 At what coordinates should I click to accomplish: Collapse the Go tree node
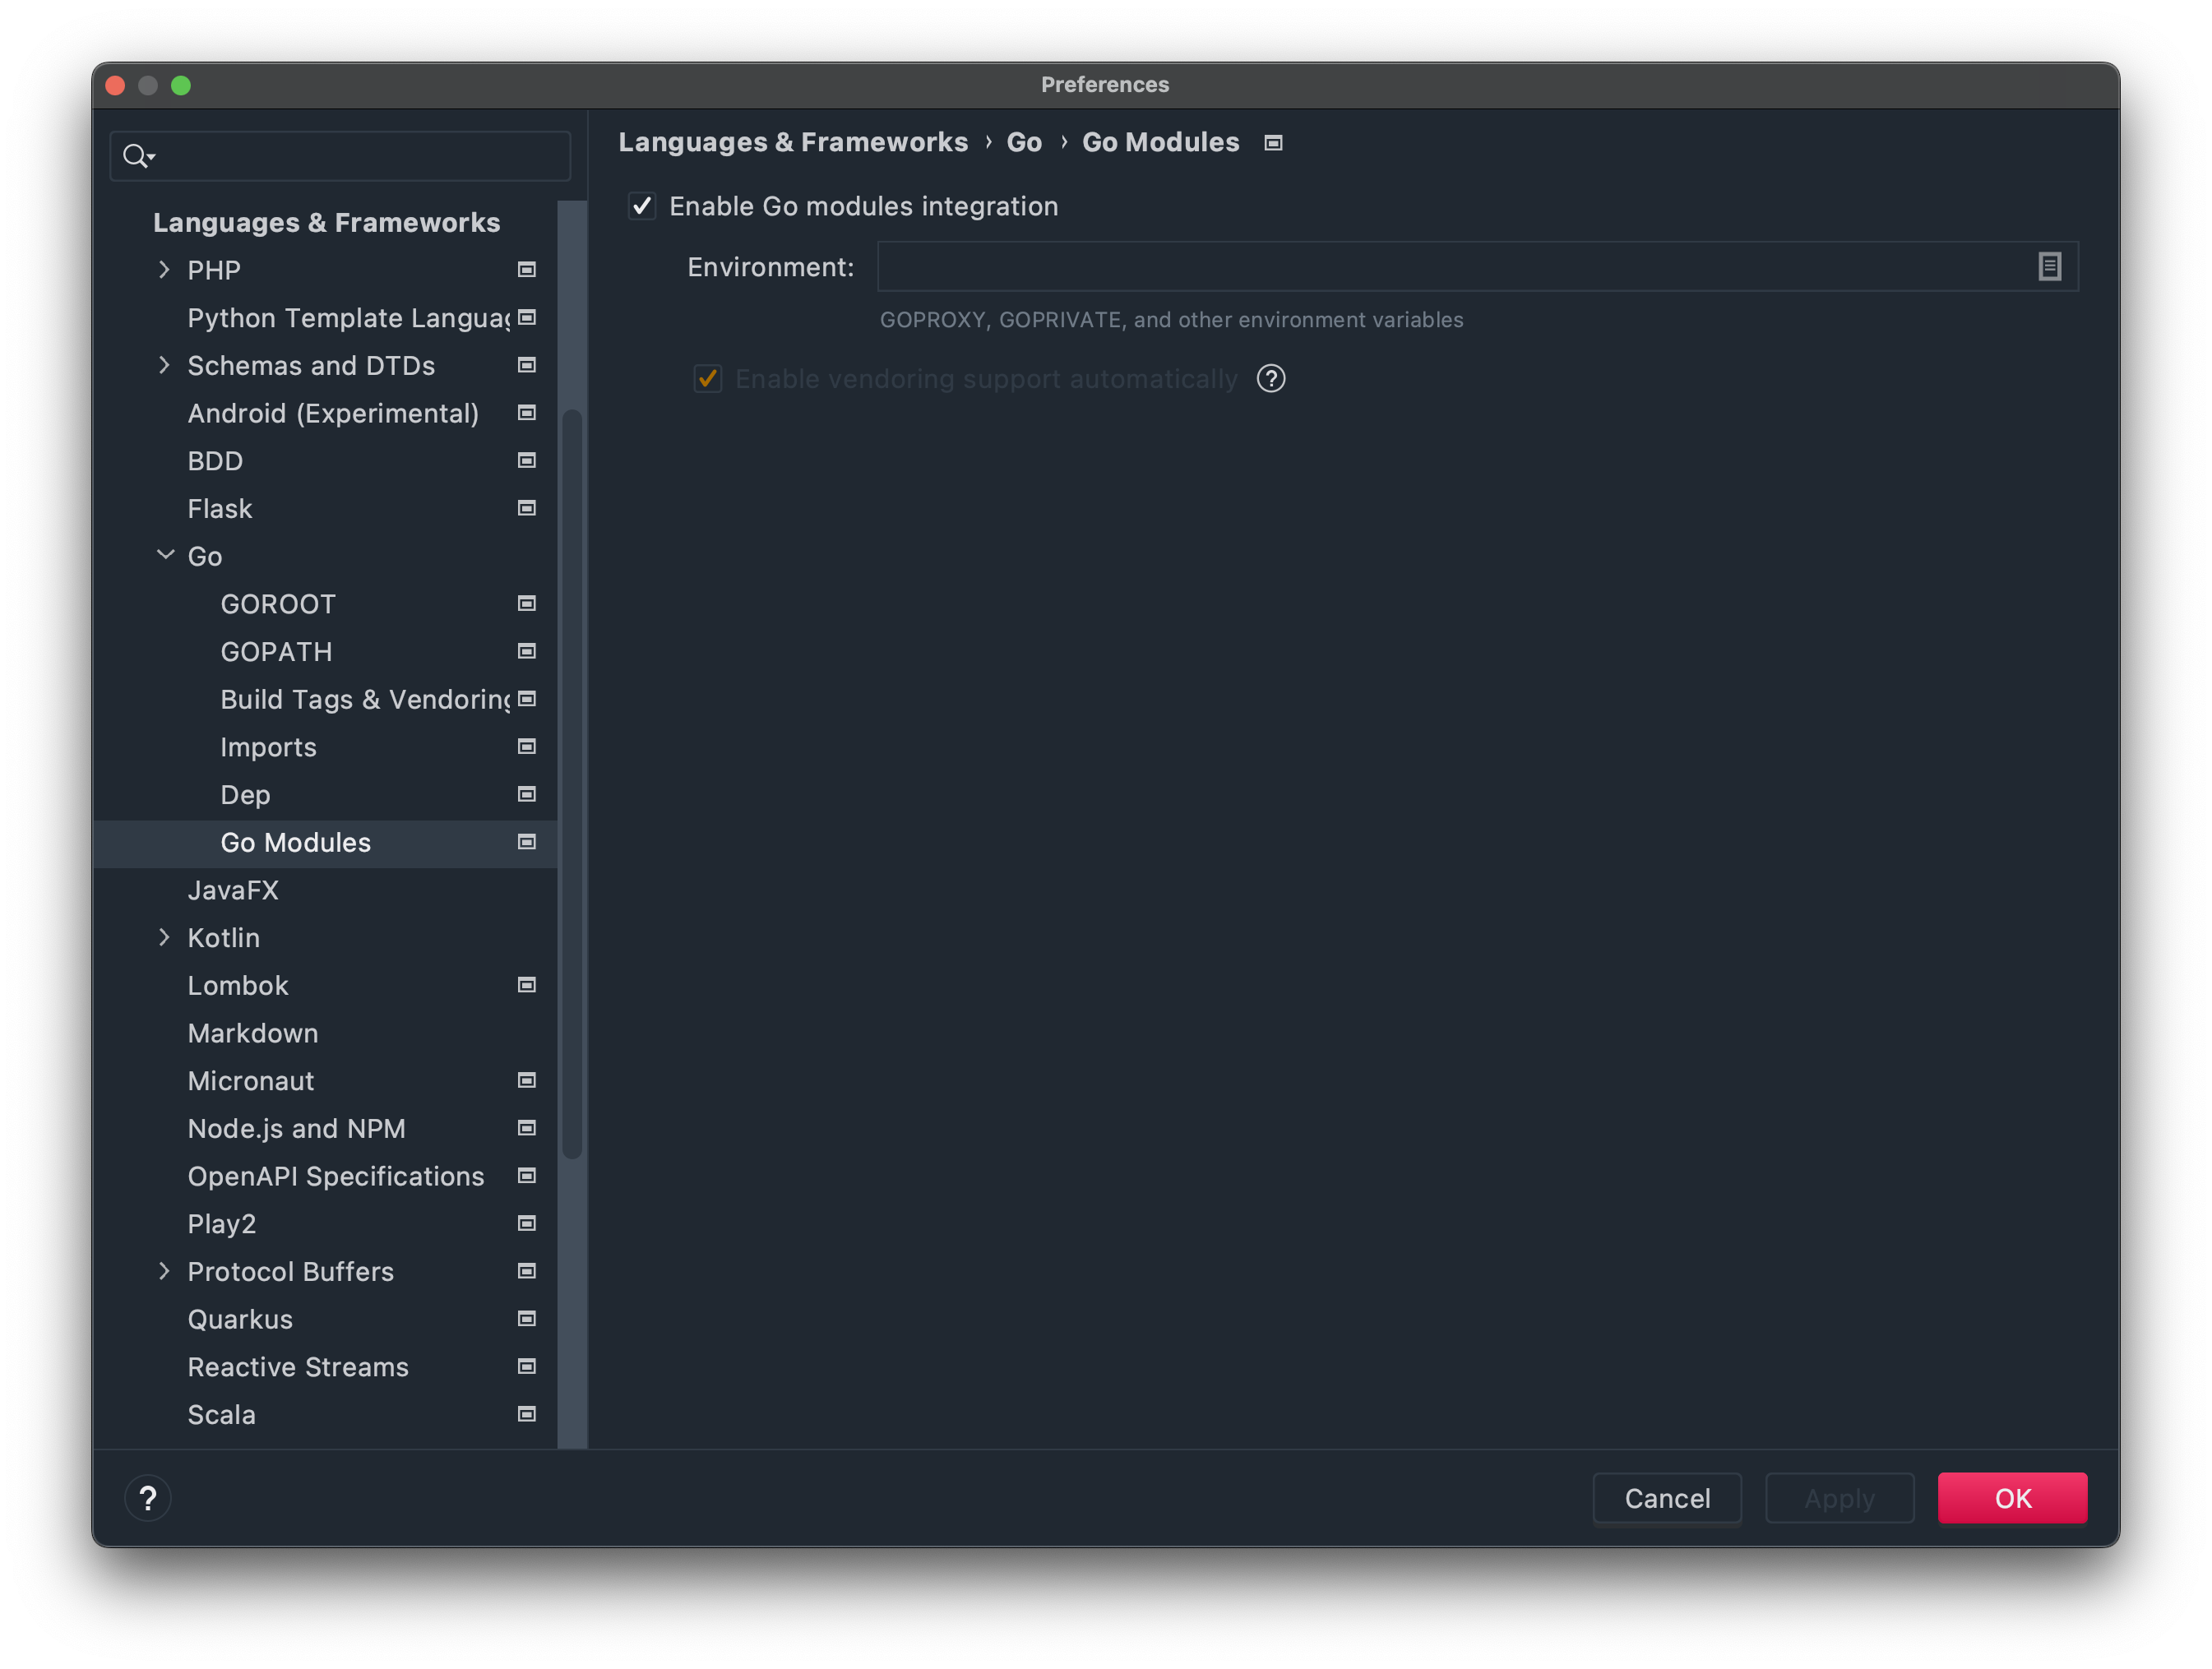(x=165, y=555)
